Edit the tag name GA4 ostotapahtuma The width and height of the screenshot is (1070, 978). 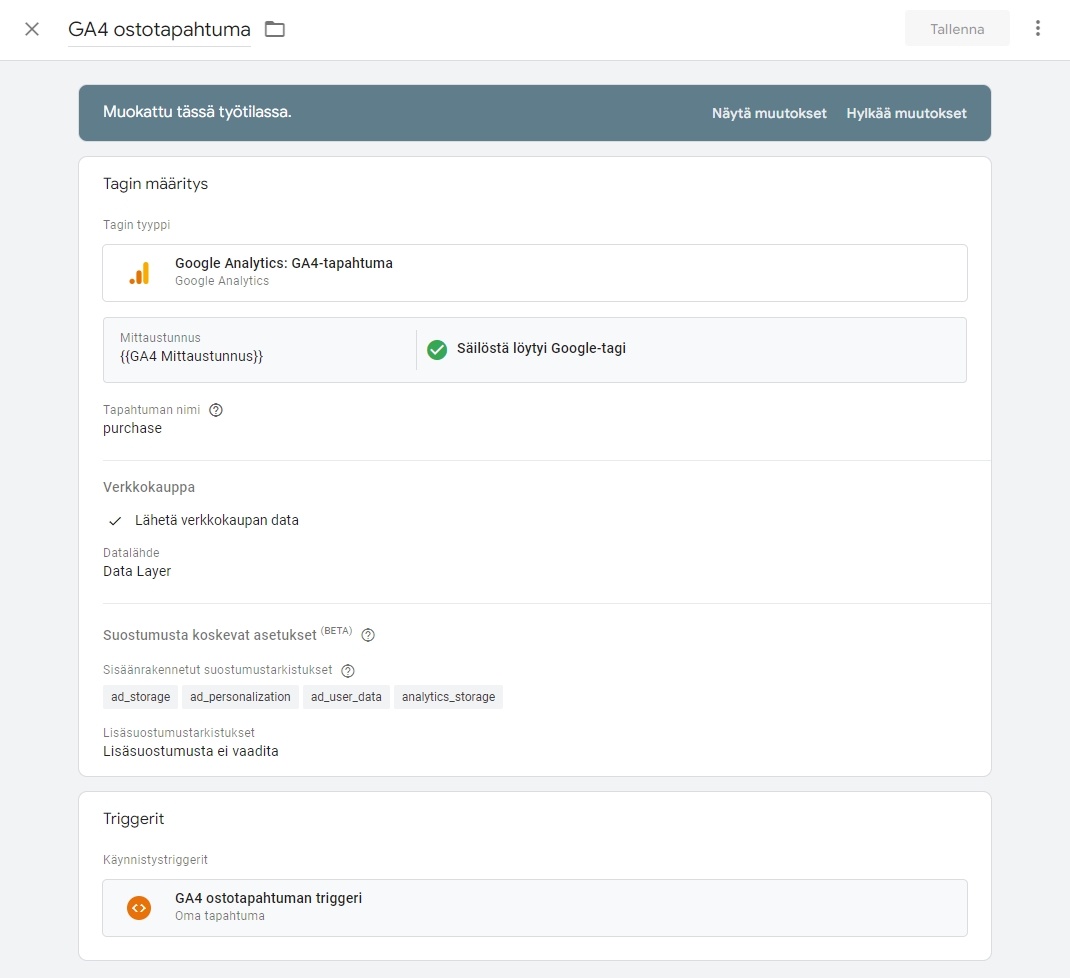159,29
